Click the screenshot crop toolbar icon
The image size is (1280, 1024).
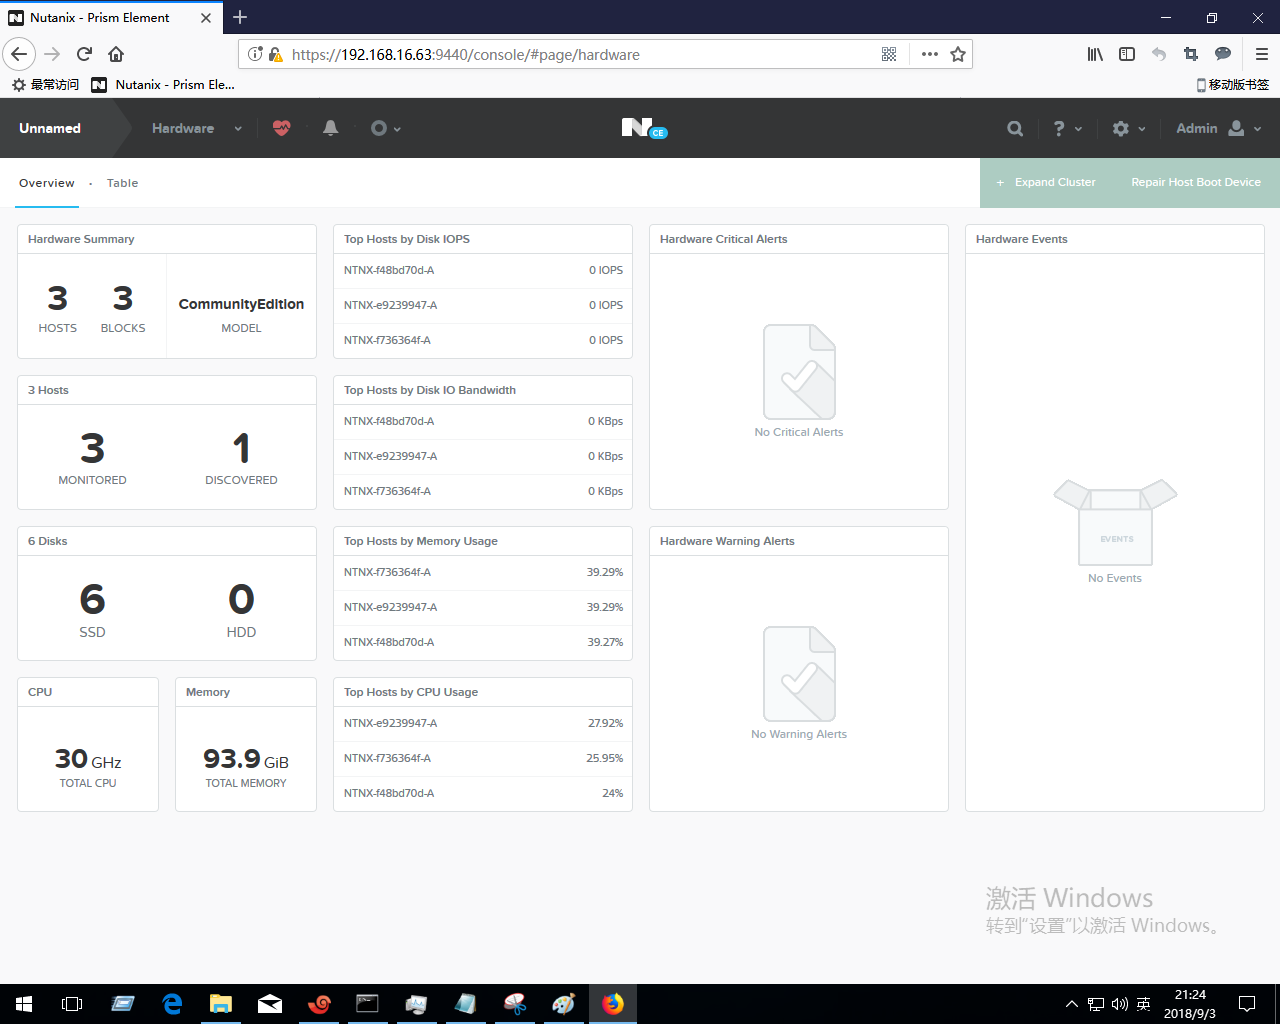pos(1191,54)
